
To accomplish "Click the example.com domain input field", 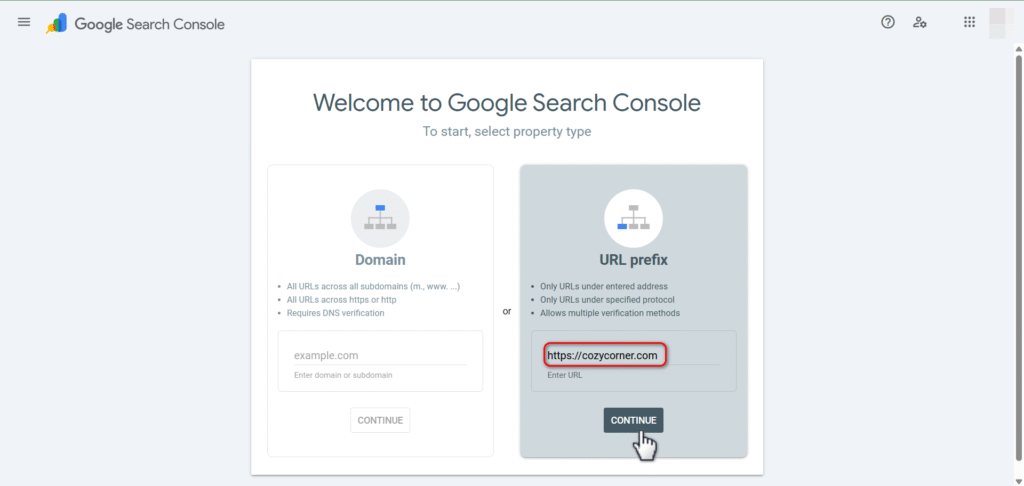I will tap(380, 356).
